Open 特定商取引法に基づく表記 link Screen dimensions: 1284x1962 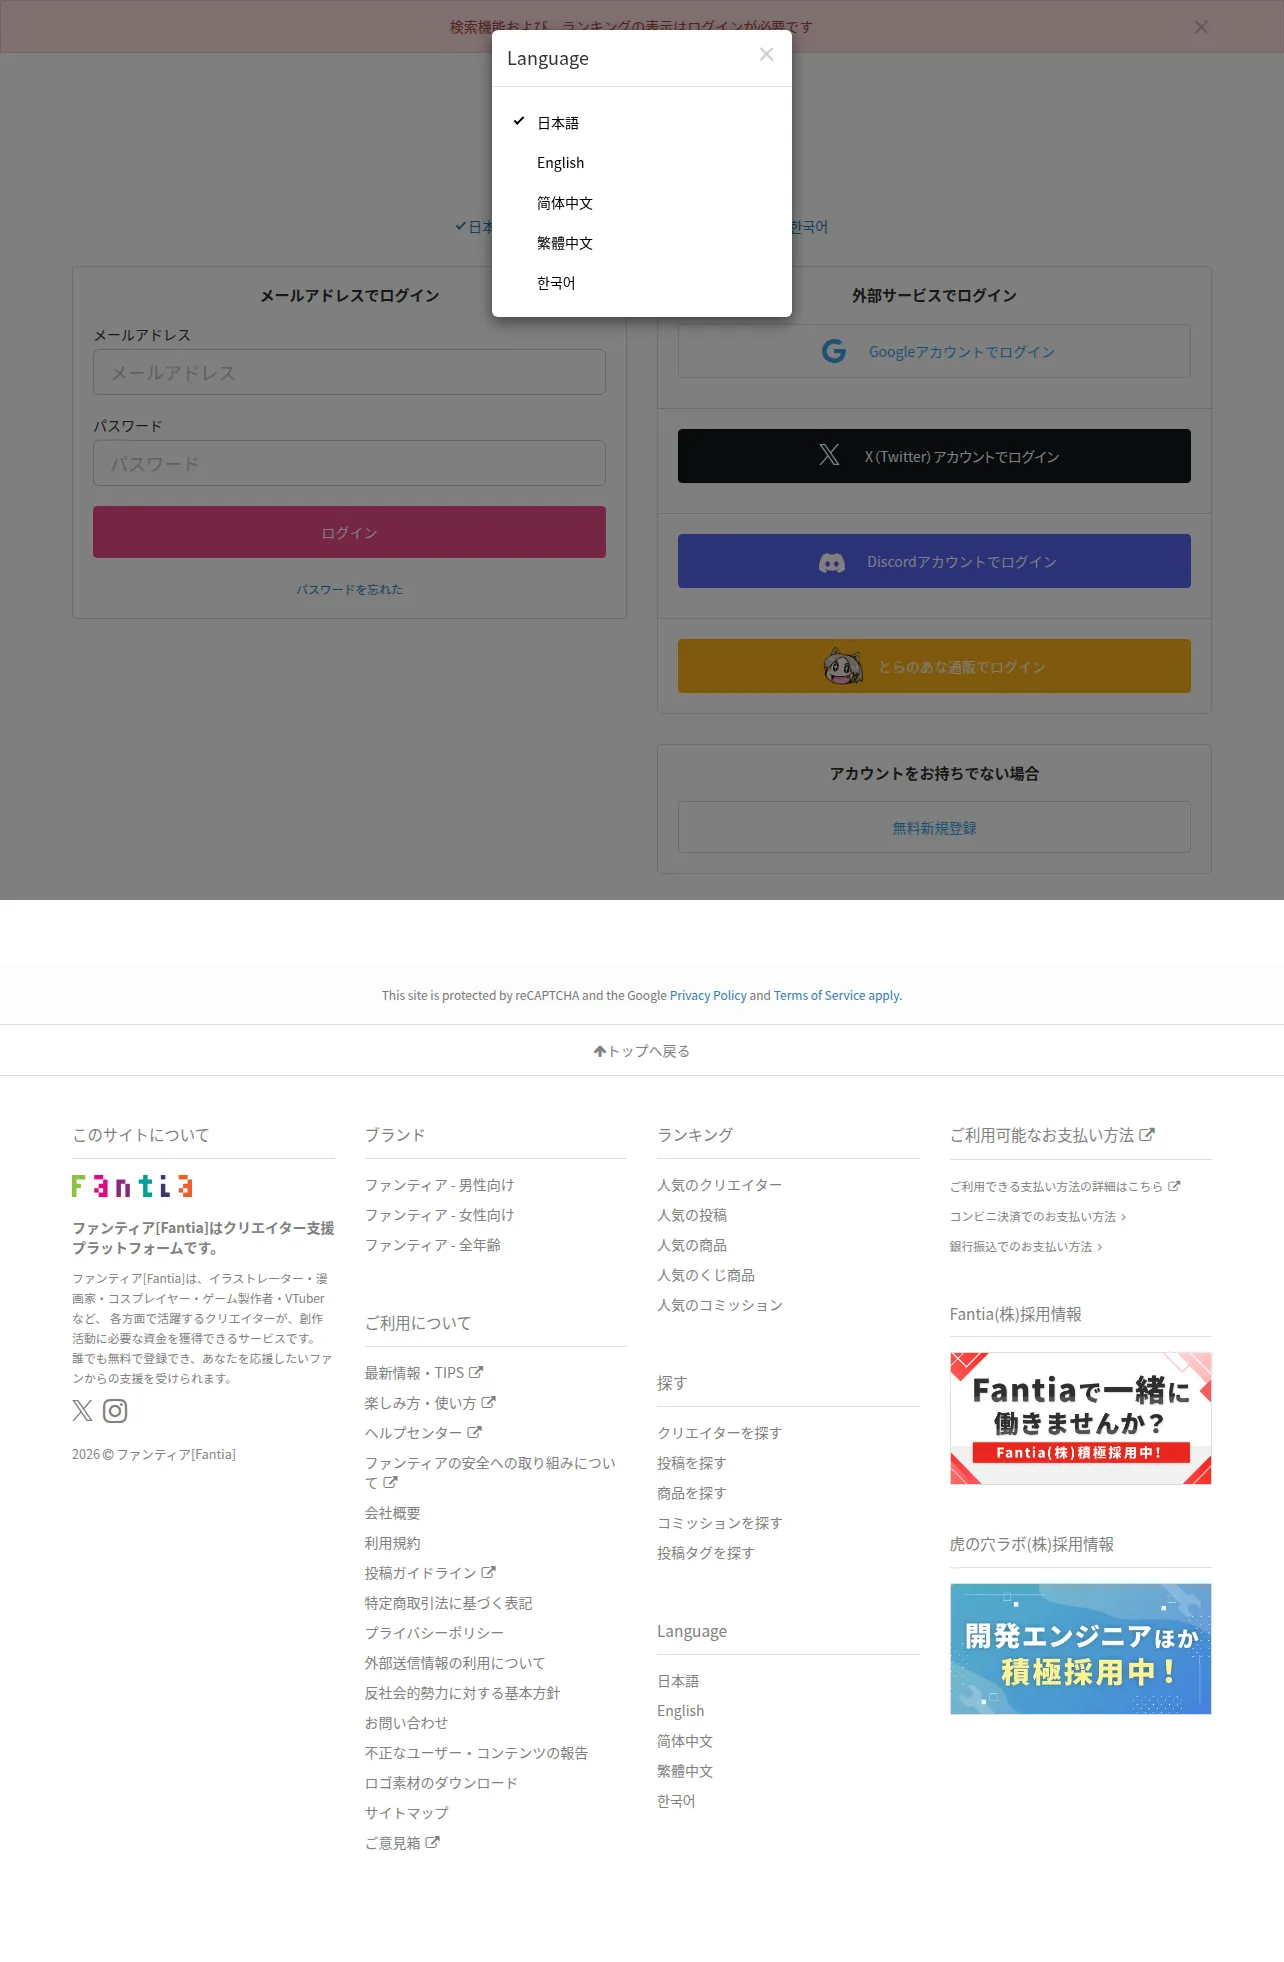click(449, 1603)
